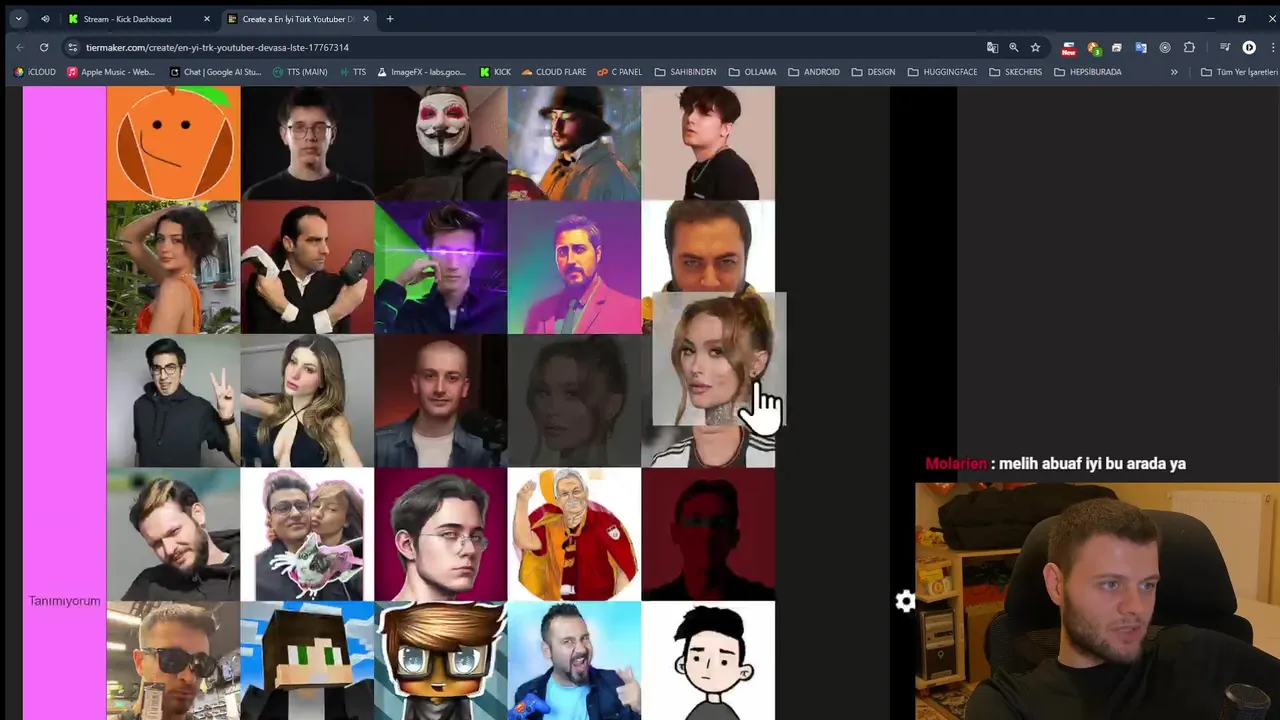Open the plain TTS bookmark

coord(353,72)
